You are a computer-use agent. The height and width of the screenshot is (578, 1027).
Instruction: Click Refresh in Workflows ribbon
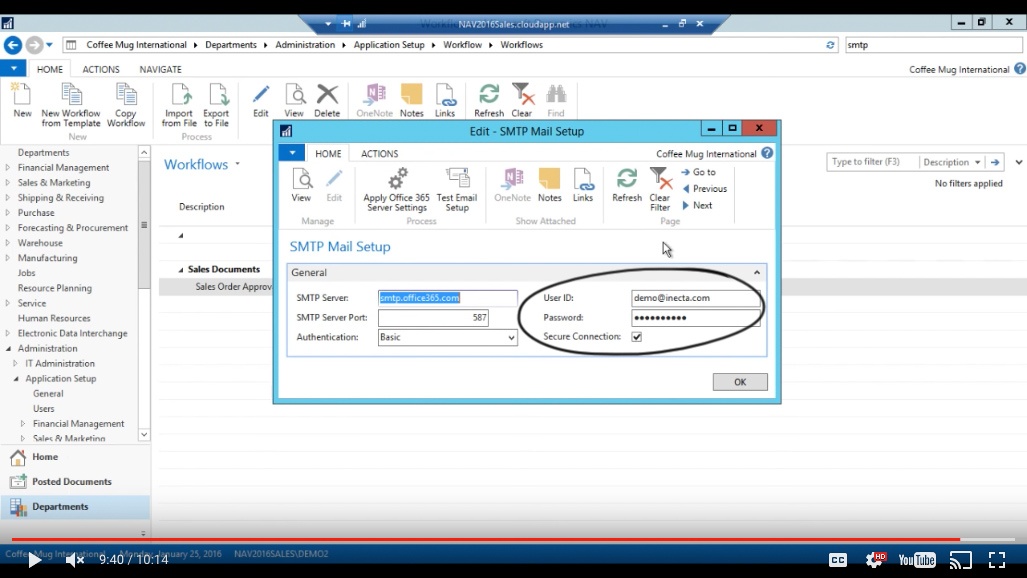click(x=489, y=100)
